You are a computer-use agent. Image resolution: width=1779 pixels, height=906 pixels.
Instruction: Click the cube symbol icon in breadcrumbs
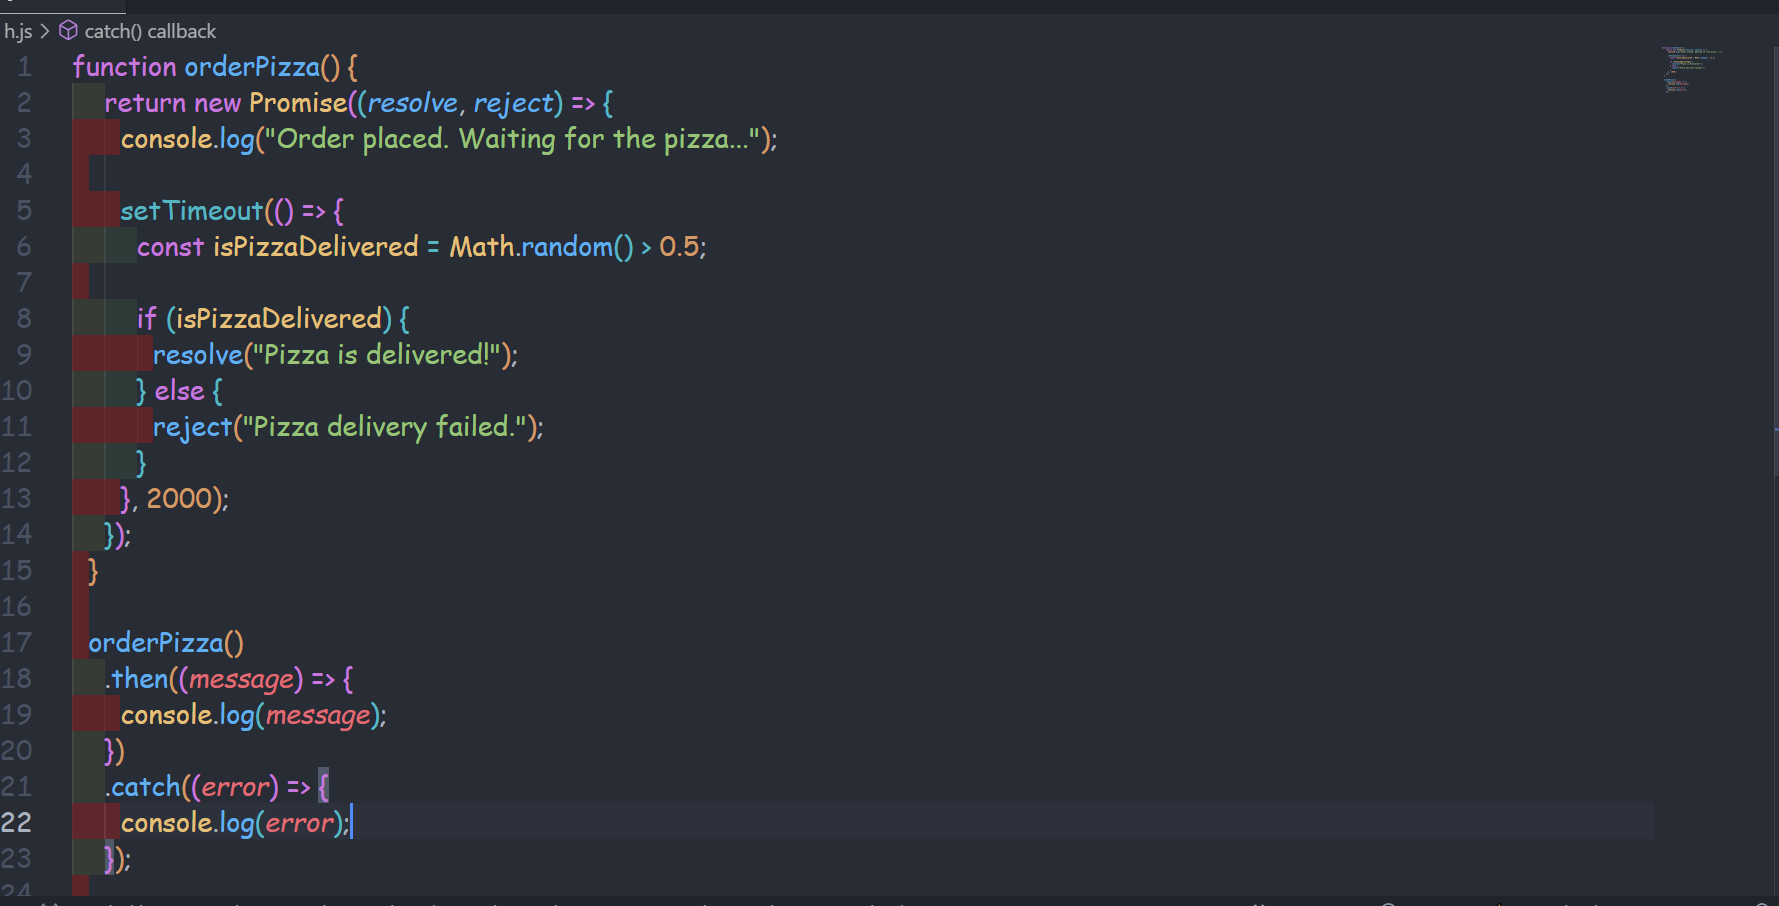click(x=68, y=31)
